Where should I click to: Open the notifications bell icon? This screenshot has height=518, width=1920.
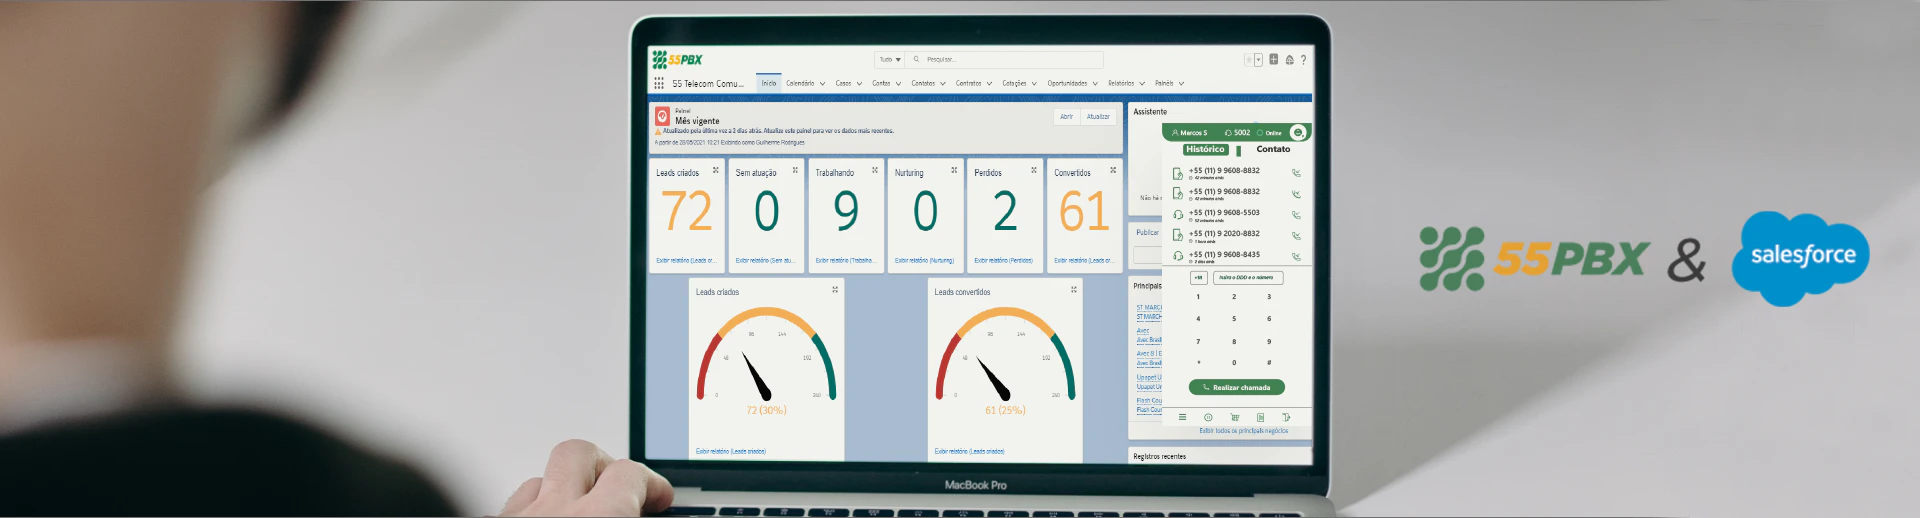[x=1289, y=60]
